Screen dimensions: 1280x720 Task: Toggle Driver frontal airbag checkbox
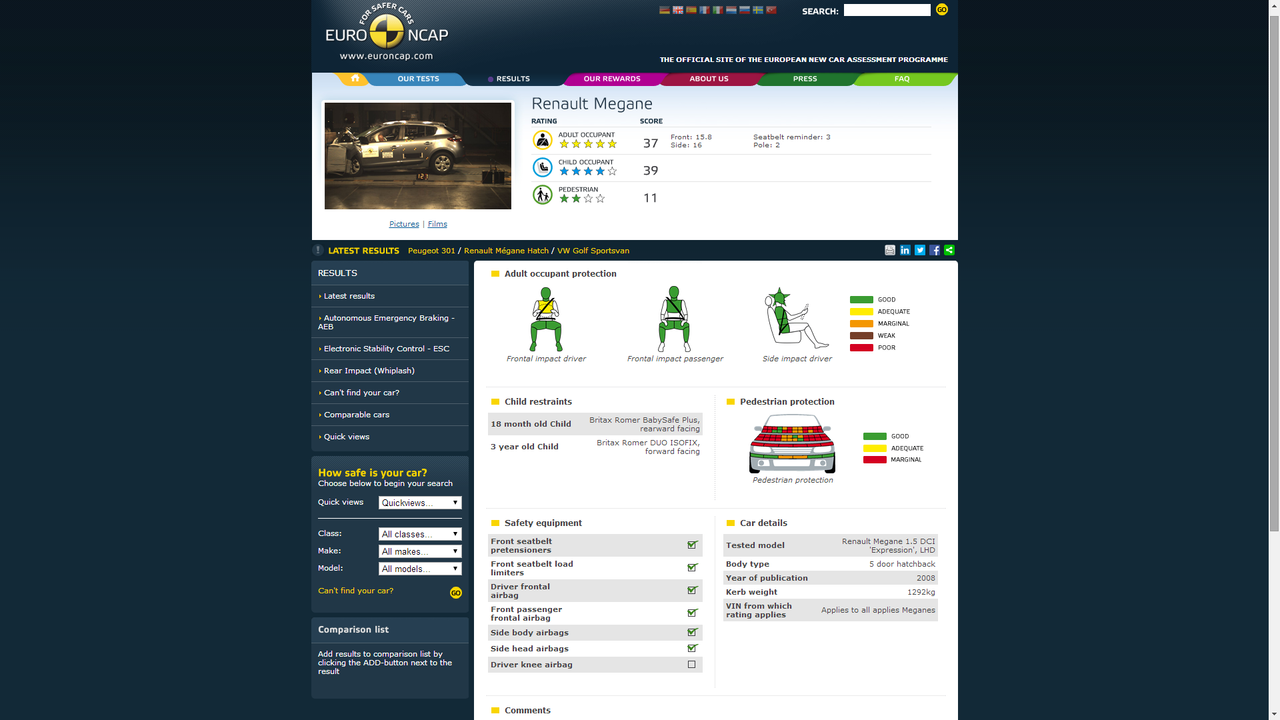click(x=692, y=590)
